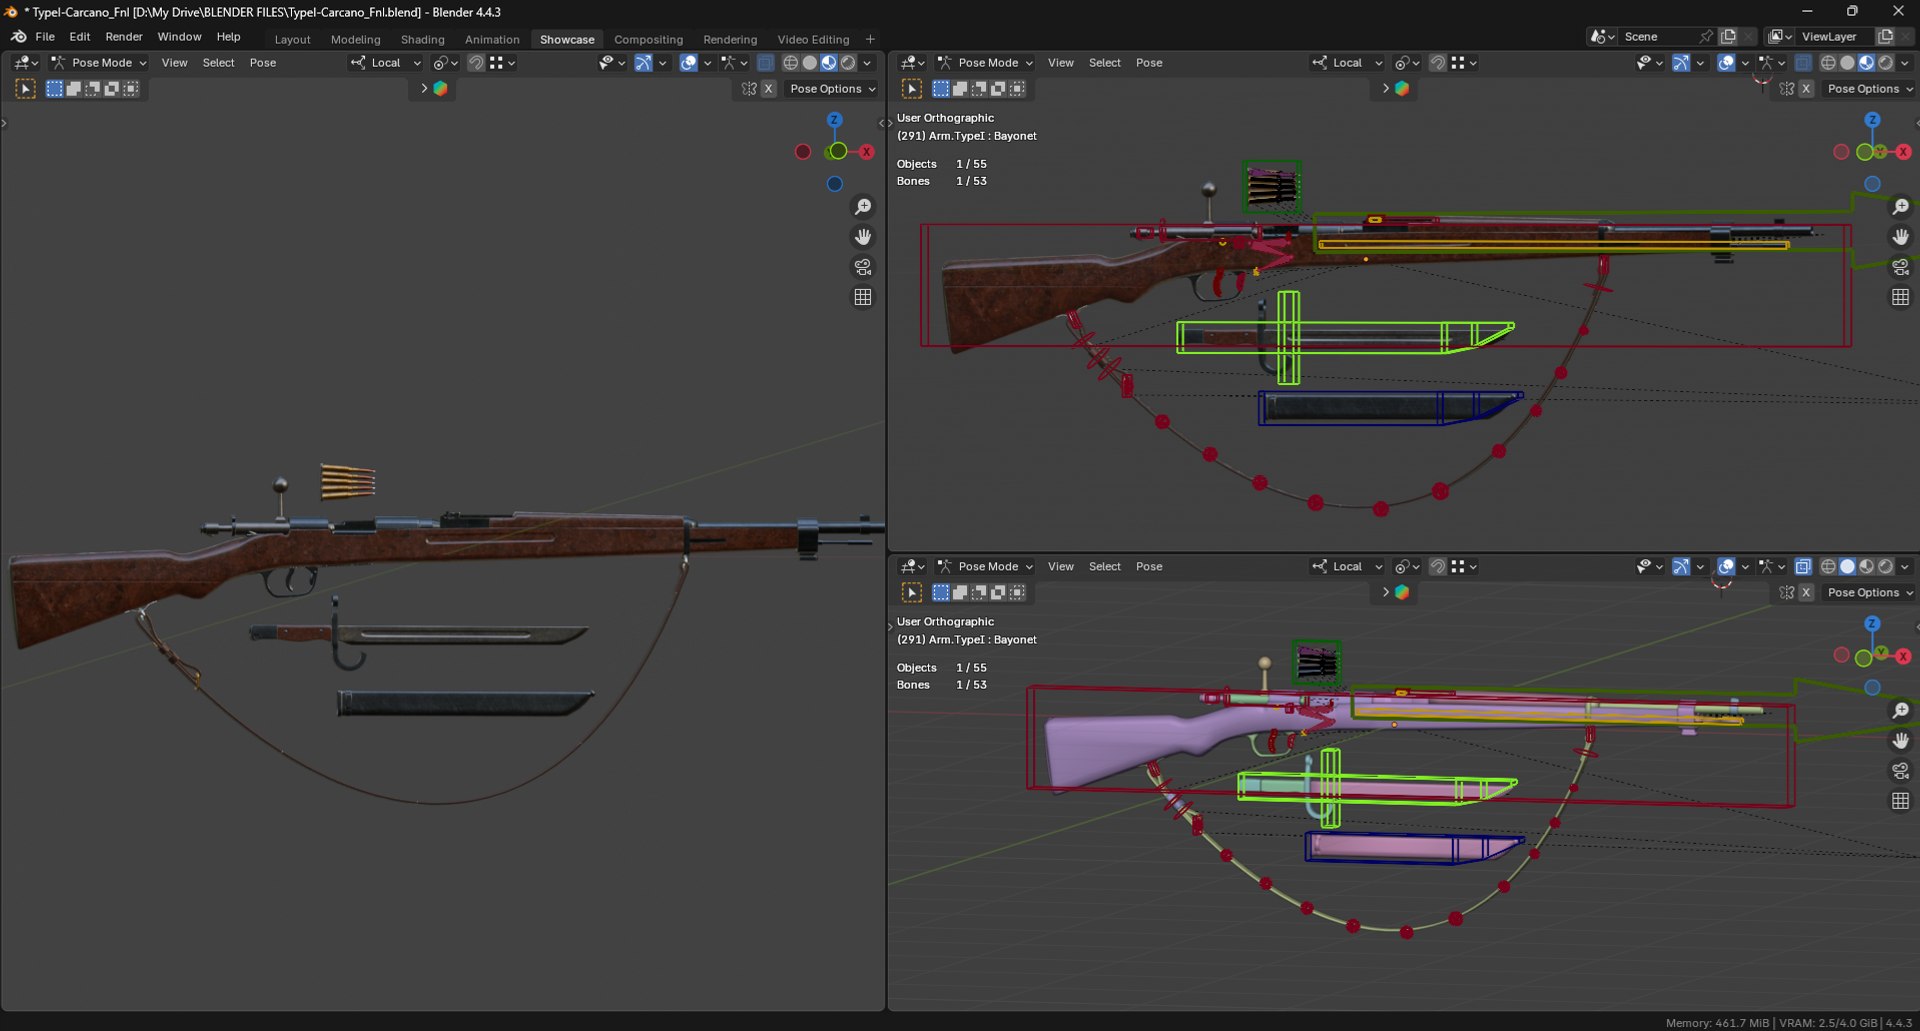Switch to the Animation workspace tab
The width and height of the screenshot is (1920, 1031).
(x=492, y=40)
